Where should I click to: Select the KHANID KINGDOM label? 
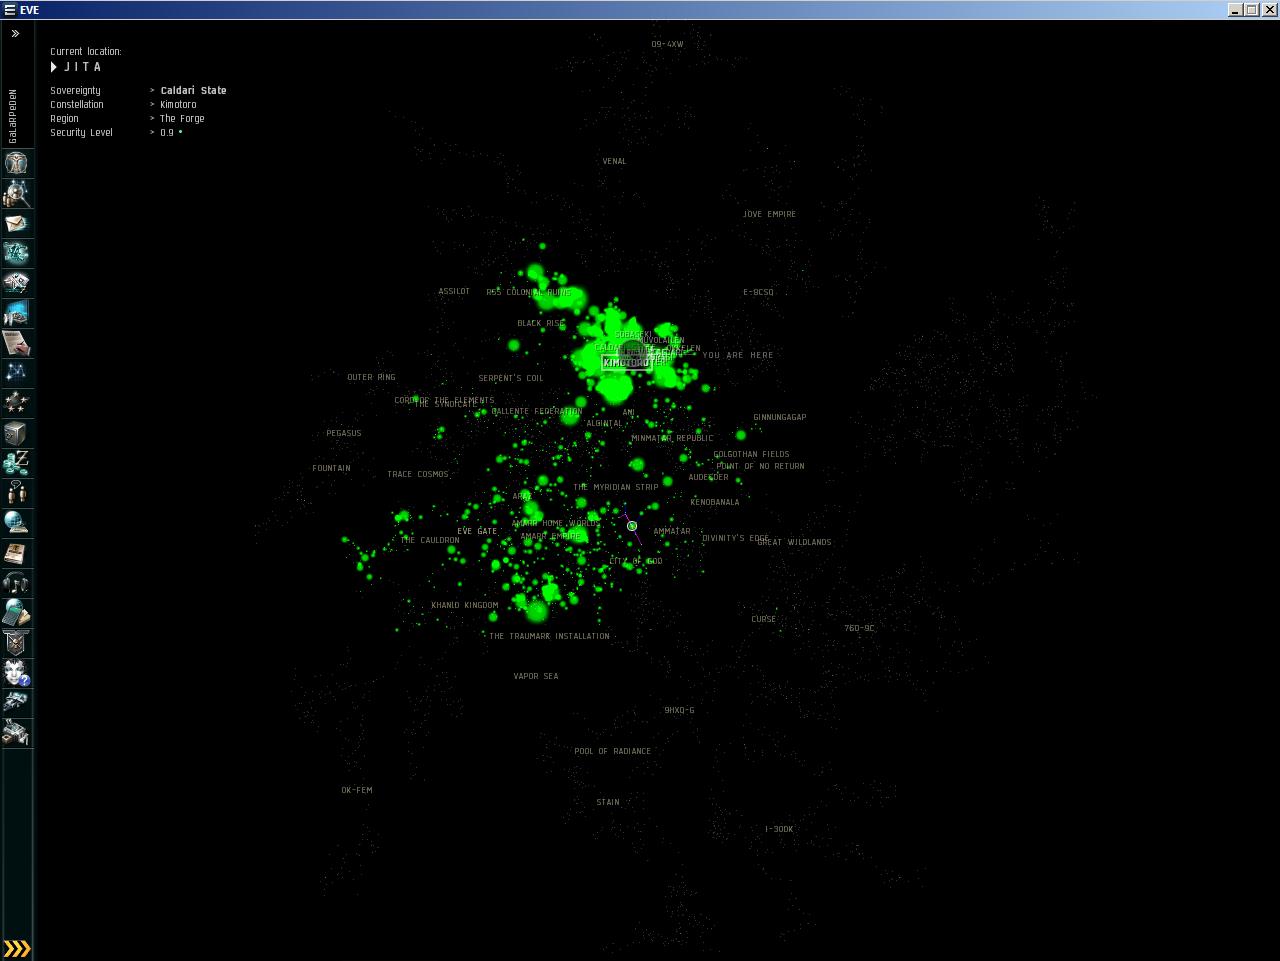(464, 605)
